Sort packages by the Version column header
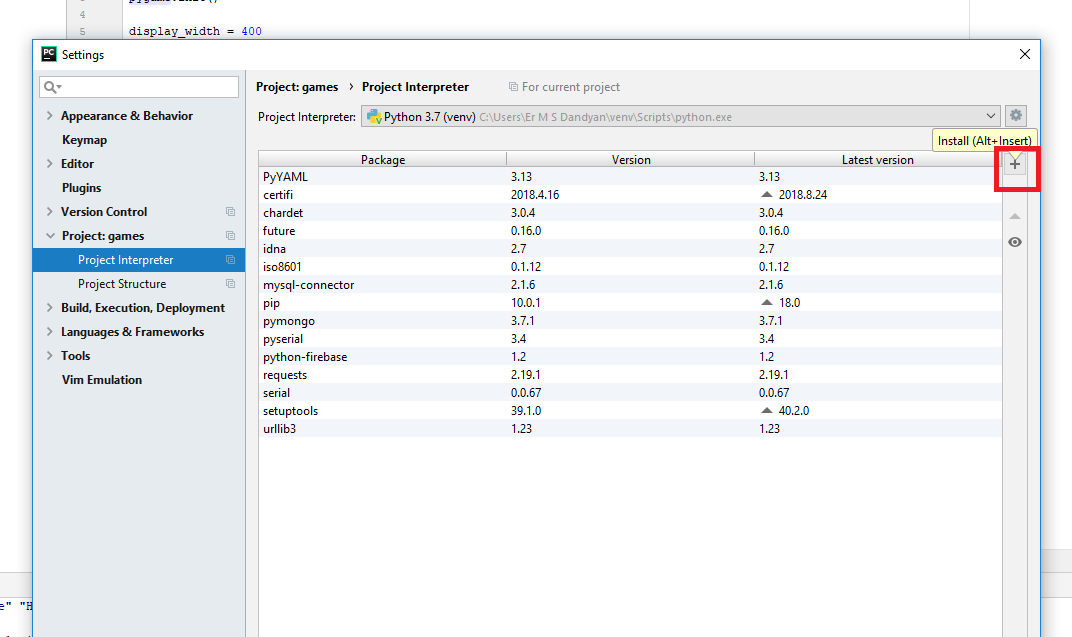 pos(630,159)
